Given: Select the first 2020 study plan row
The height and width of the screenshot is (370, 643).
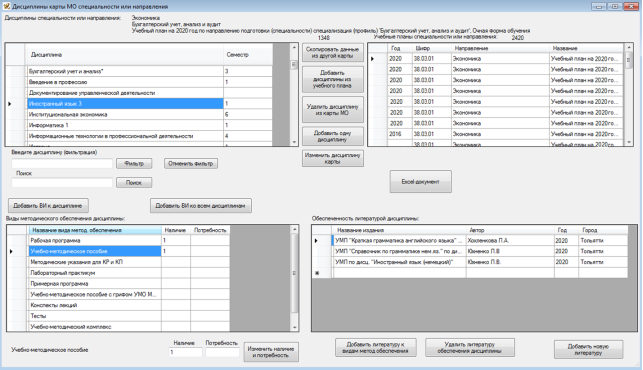Looking at the screenshot, I should pyautogui.click(x=495, y=59).
